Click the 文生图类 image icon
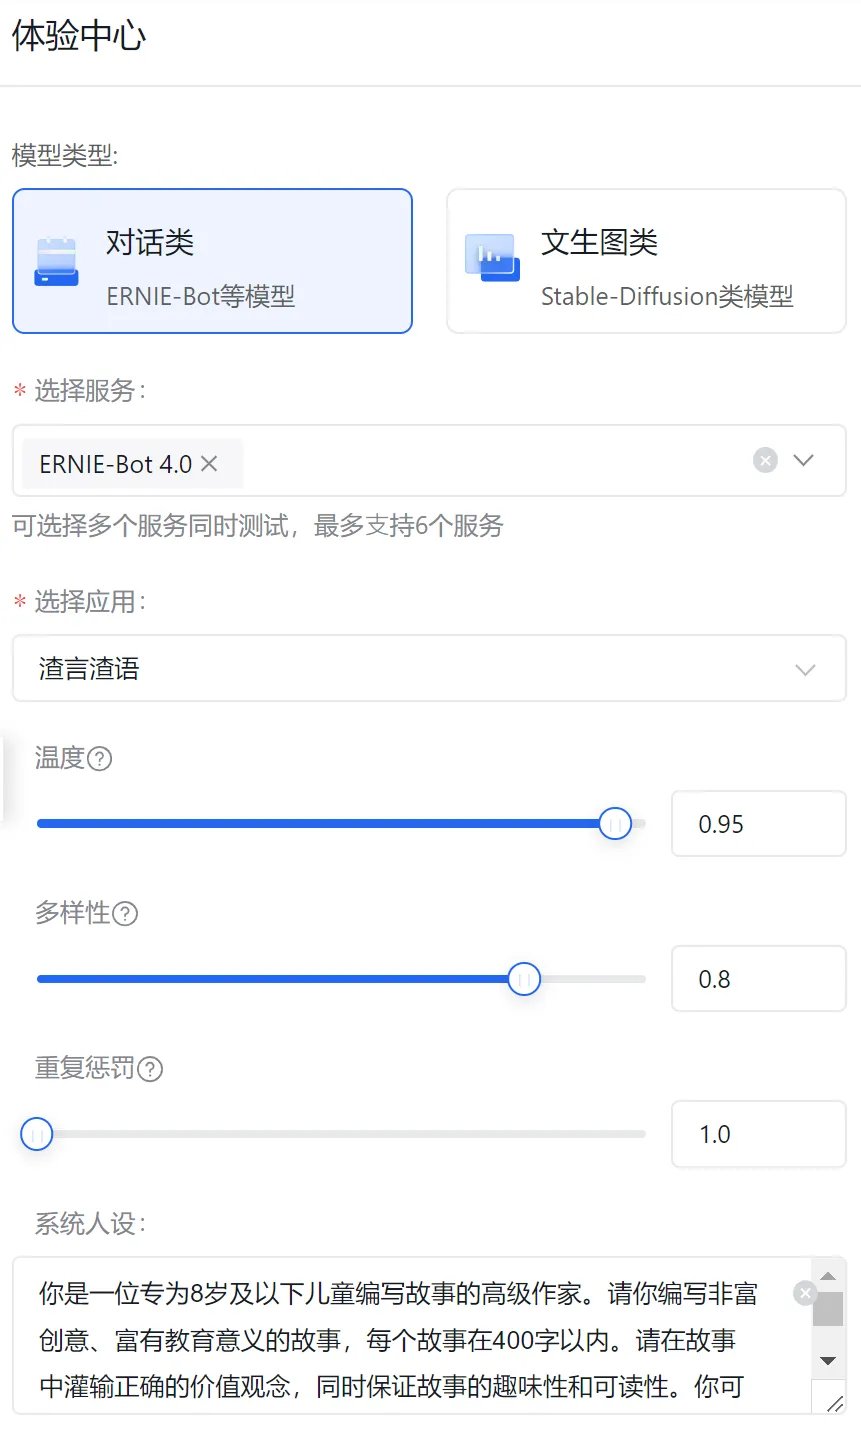Screen dimensions: 861x1440 (492, 258)
